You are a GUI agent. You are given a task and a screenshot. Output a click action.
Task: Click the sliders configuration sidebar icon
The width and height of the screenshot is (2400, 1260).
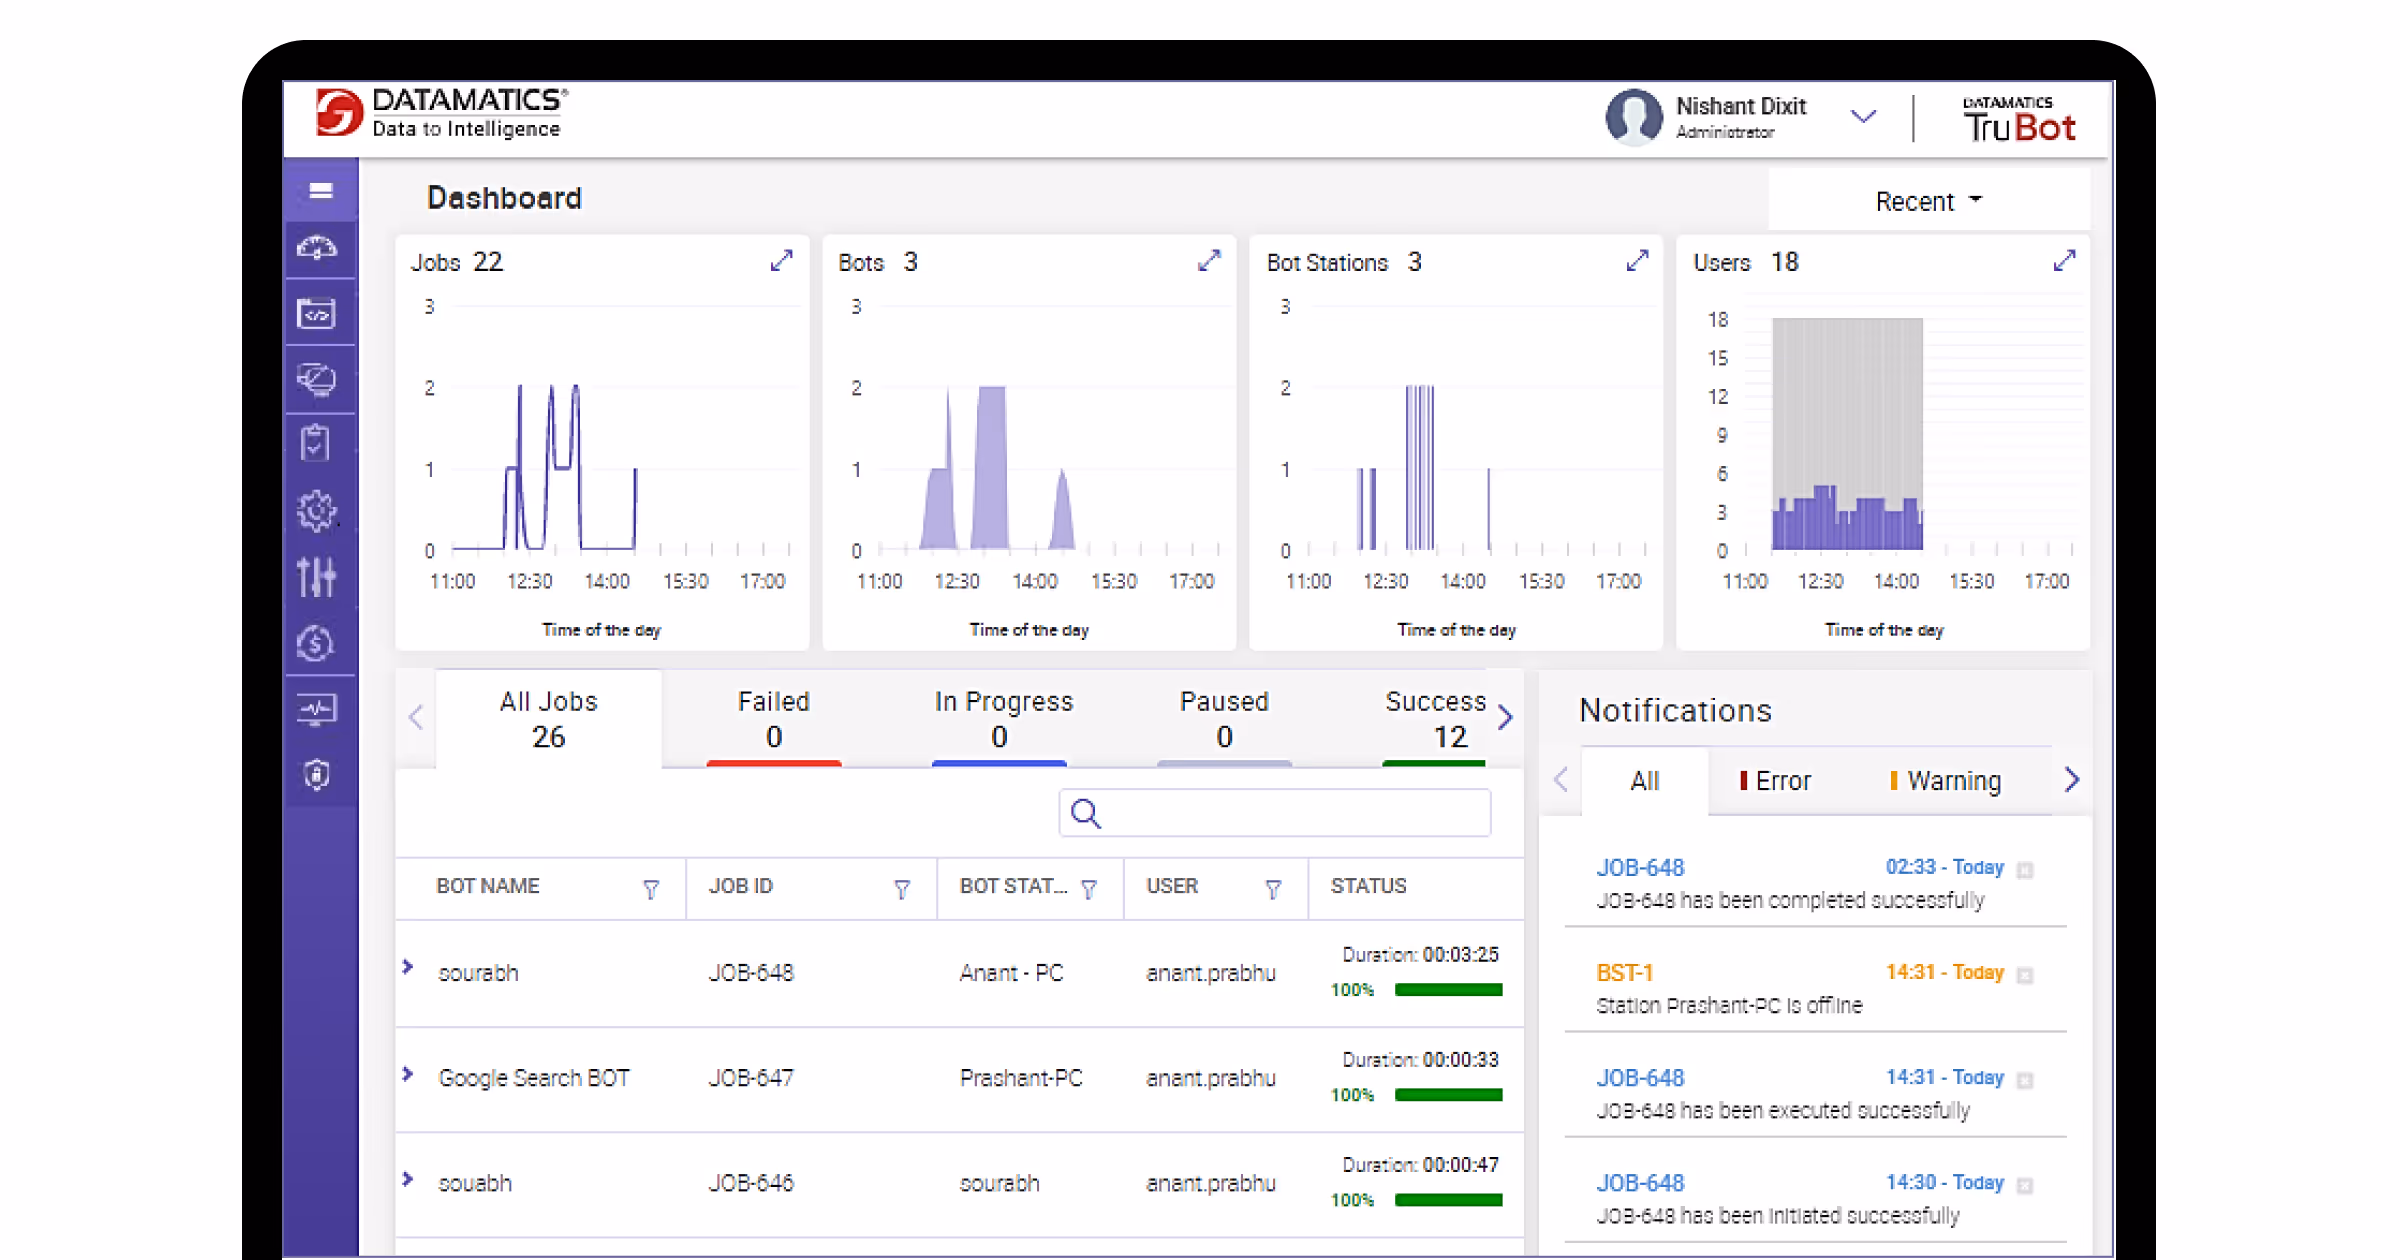click(317, 577)
